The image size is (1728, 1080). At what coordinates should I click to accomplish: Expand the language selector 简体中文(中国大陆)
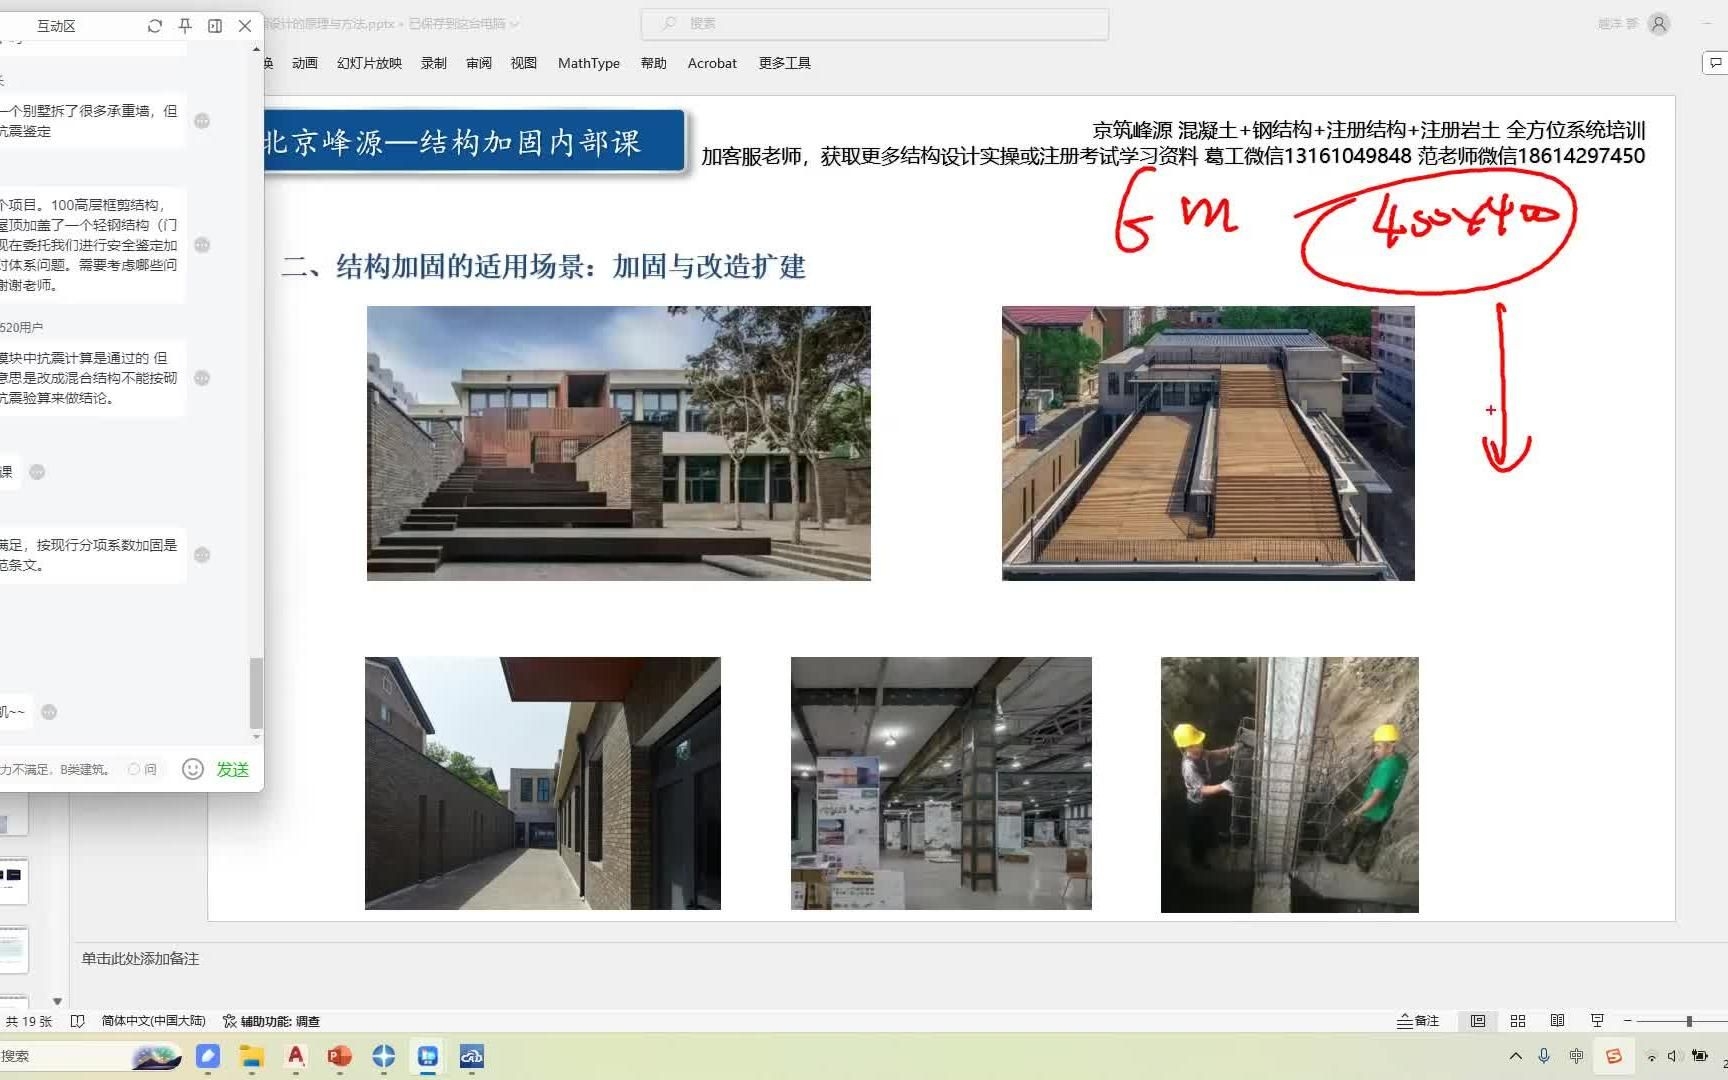pyautogui.click(x=155, y=1021)
